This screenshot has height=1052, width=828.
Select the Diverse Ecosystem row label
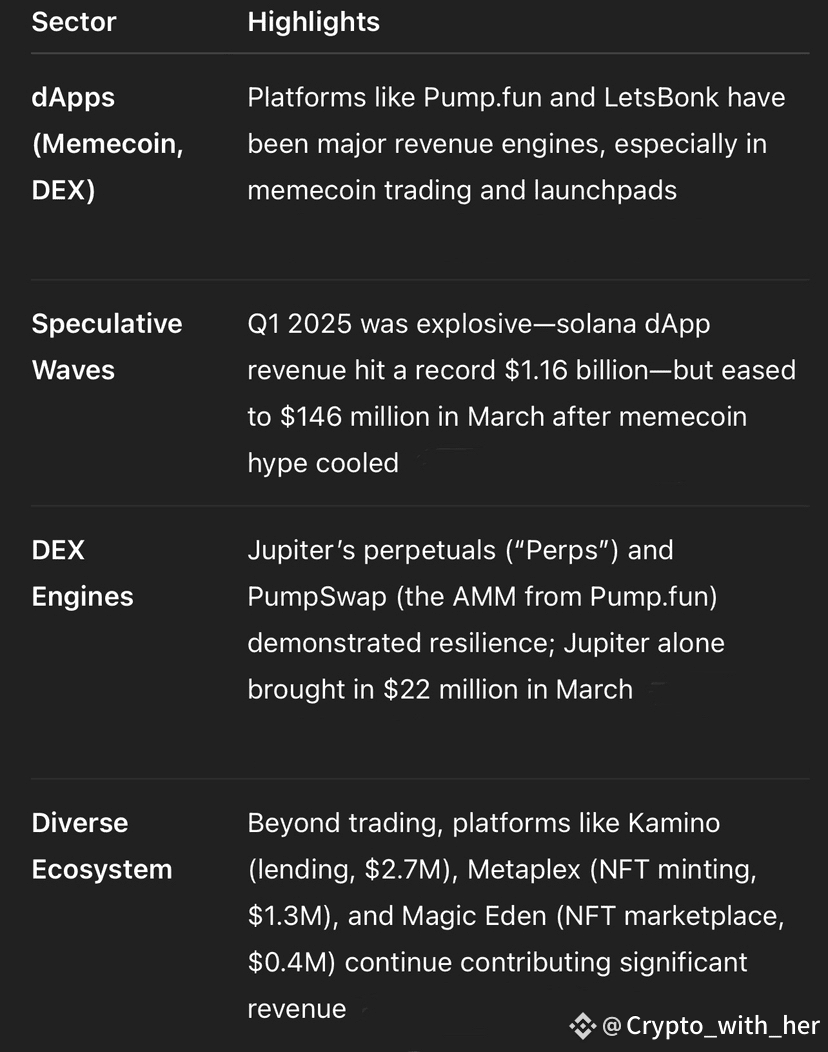pos(101,846)
